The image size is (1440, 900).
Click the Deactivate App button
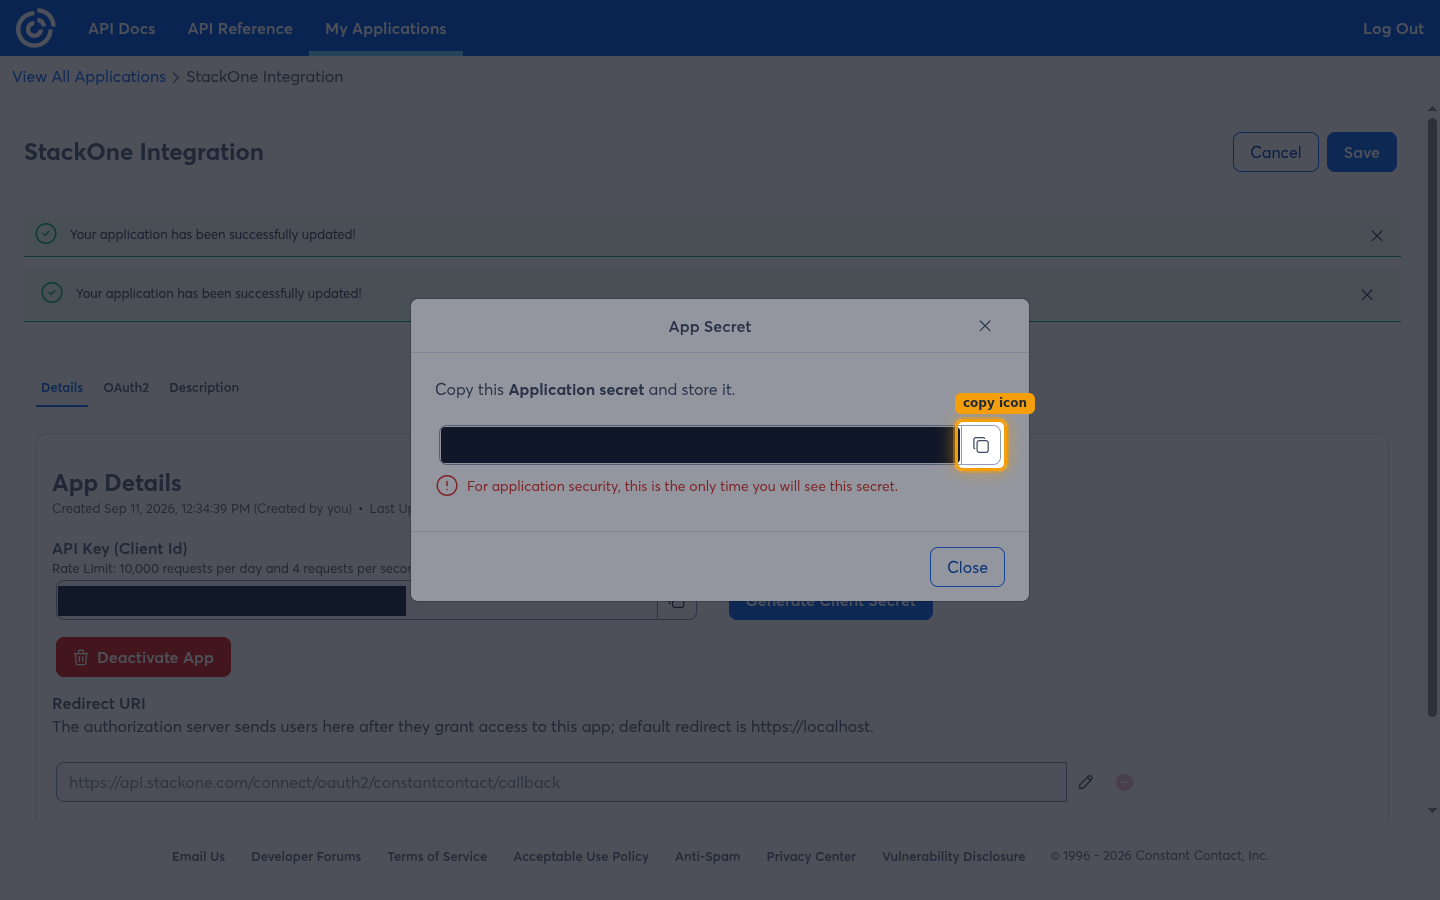[x=143, y=657]
